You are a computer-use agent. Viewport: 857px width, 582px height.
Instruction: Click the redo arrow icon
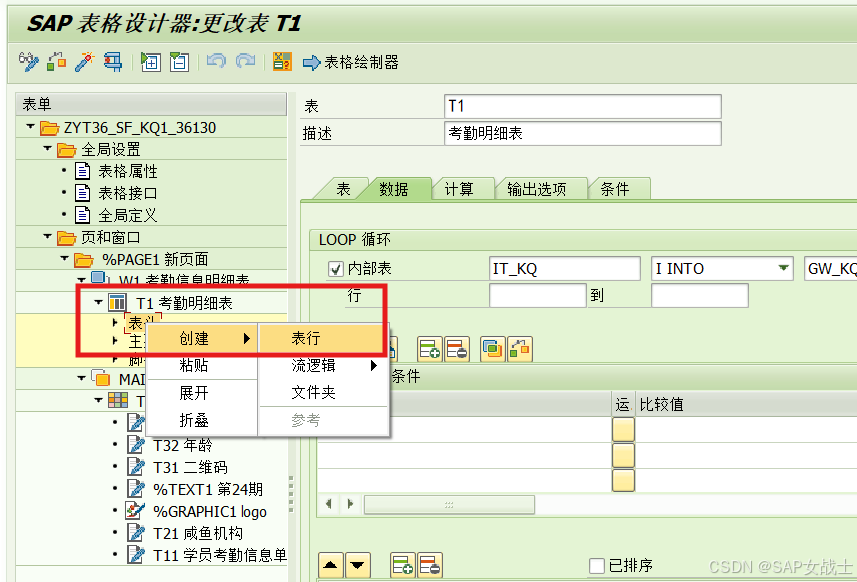[x=245, y=61]
